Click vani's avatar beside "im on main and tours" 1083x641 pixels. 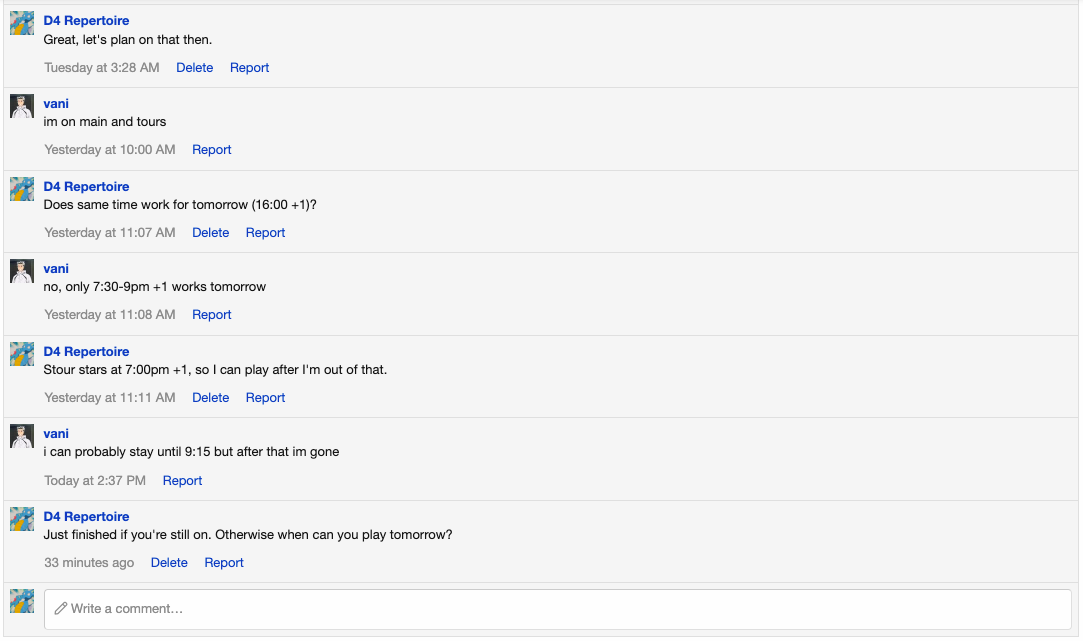click(x=21, y=104)
